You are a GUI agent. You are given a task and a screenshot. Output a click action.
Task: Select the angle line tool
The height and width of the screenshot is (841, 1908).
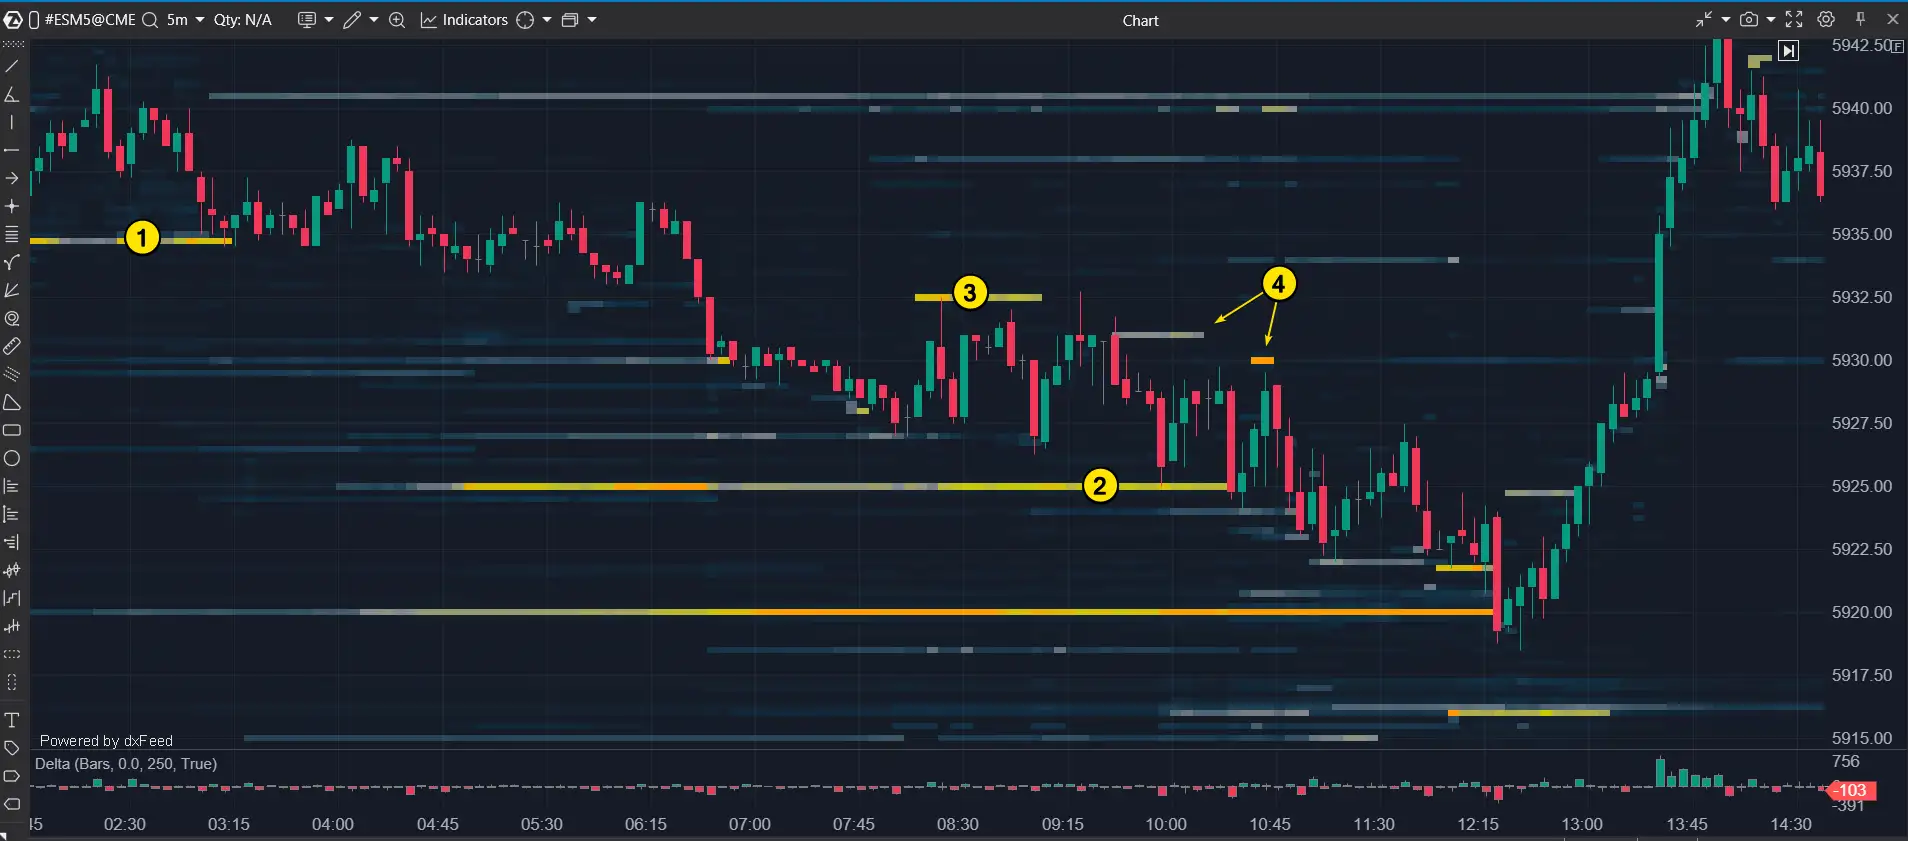[12, 94]
